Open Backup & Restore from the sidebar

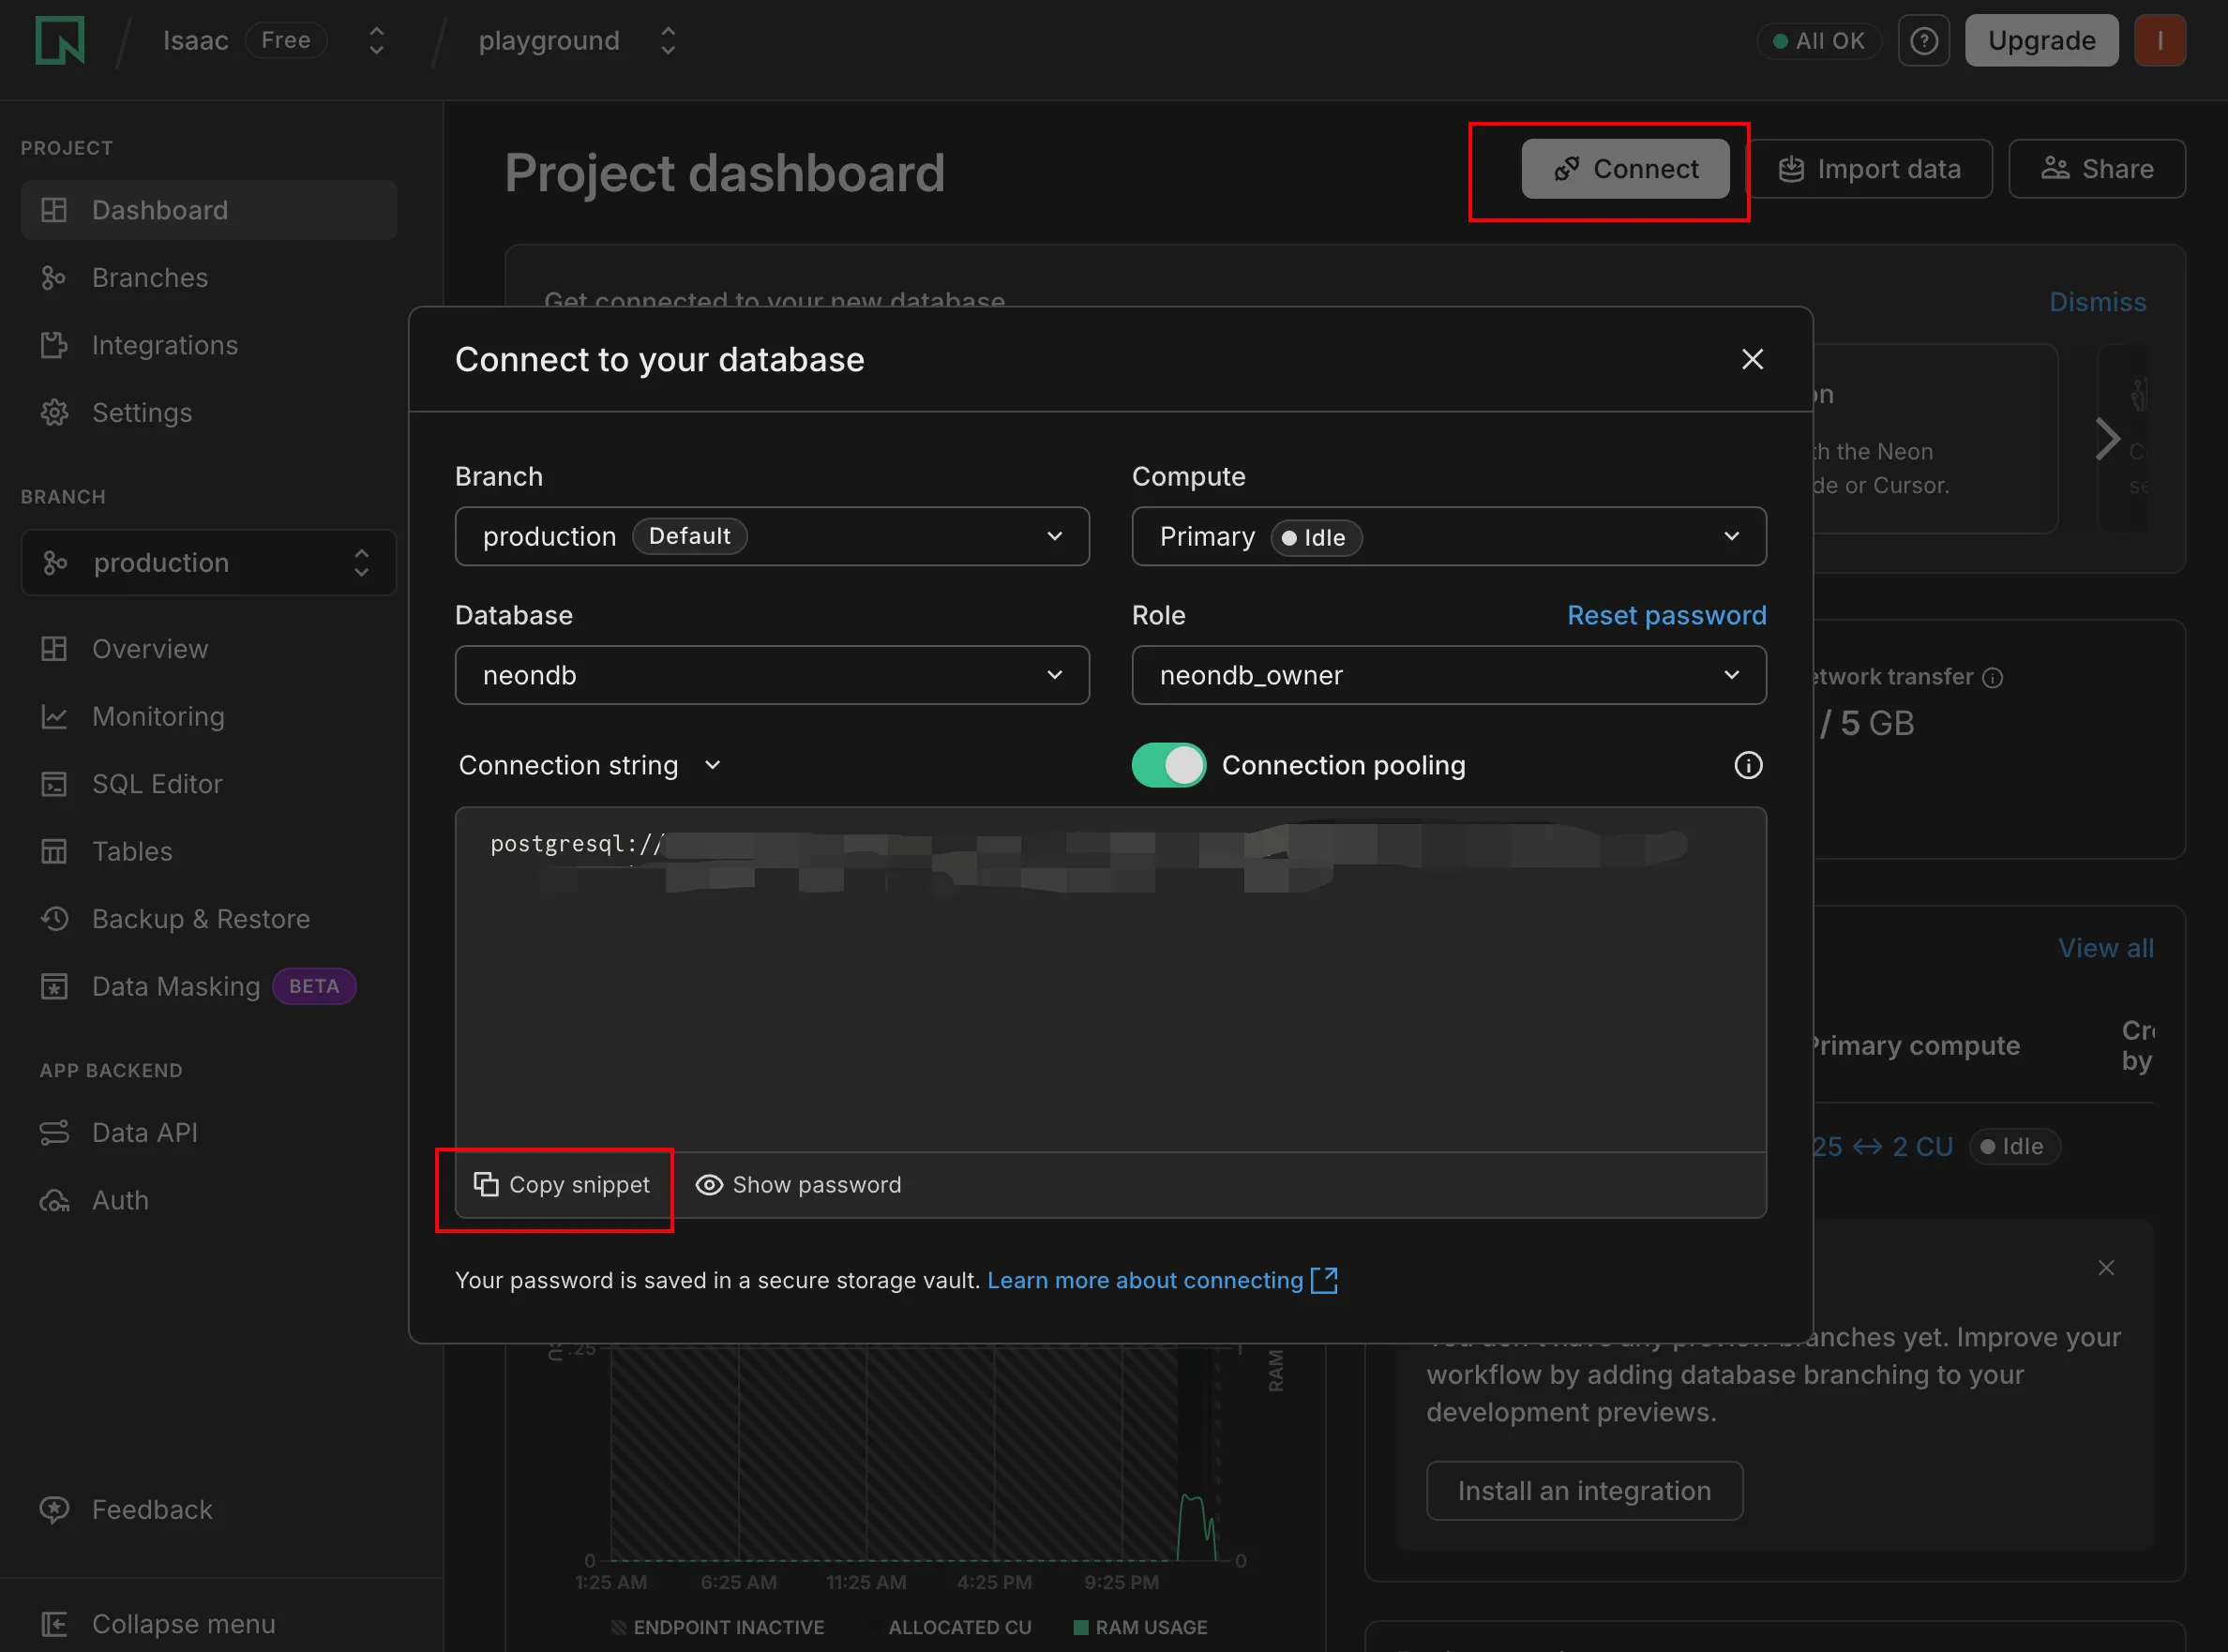point(200,918)
